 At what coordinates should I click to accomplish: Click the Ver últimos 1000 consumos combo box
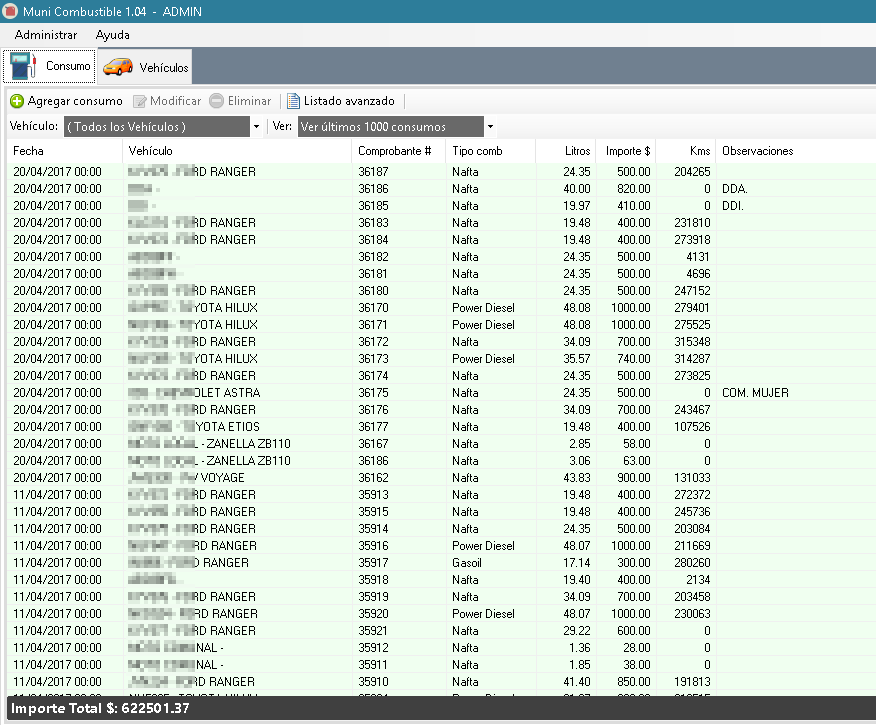(391, 127)
